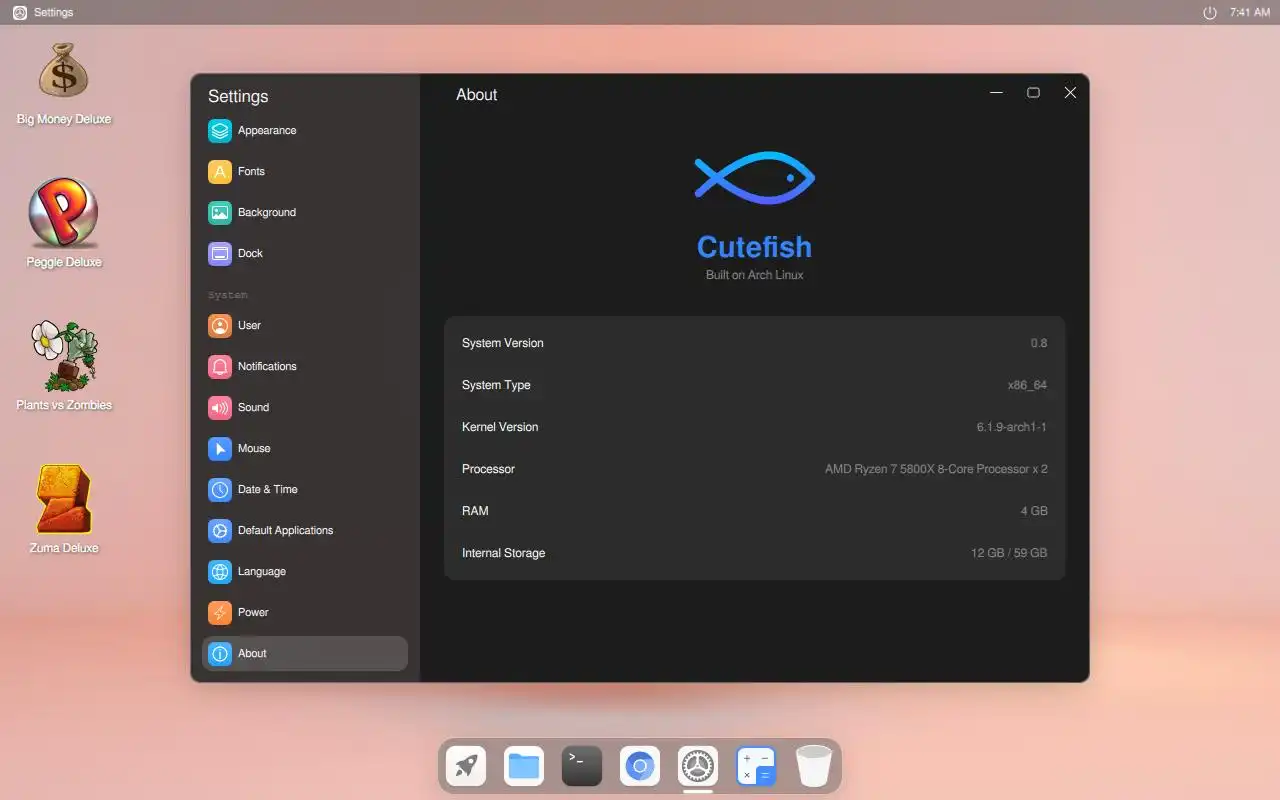This screenshot has width=1280, height=800.
Task: Click the Background picture icon in sidebar
Action: coord(220,213)
